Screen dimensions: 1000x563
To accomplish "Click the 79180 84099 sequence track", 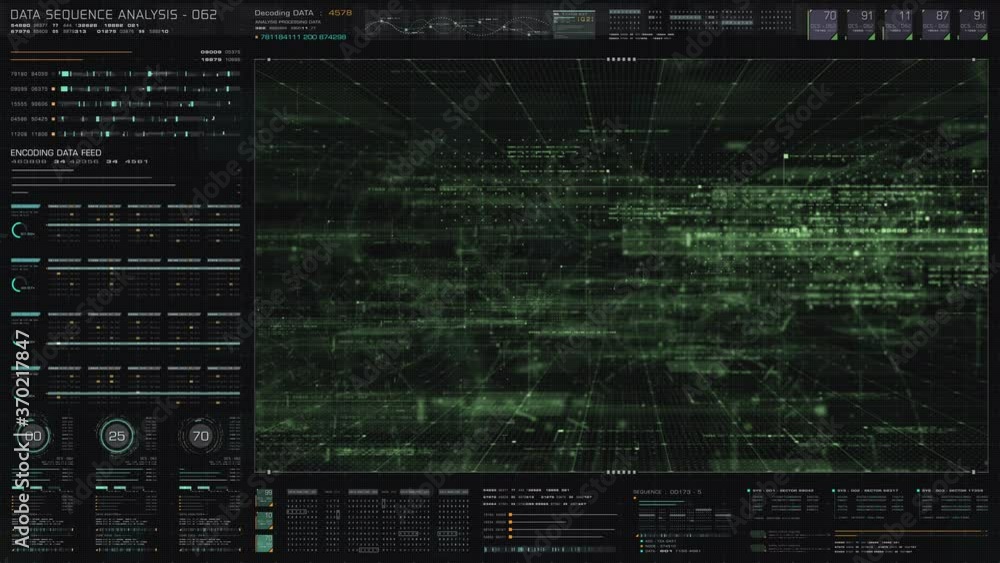I will 150,74.
